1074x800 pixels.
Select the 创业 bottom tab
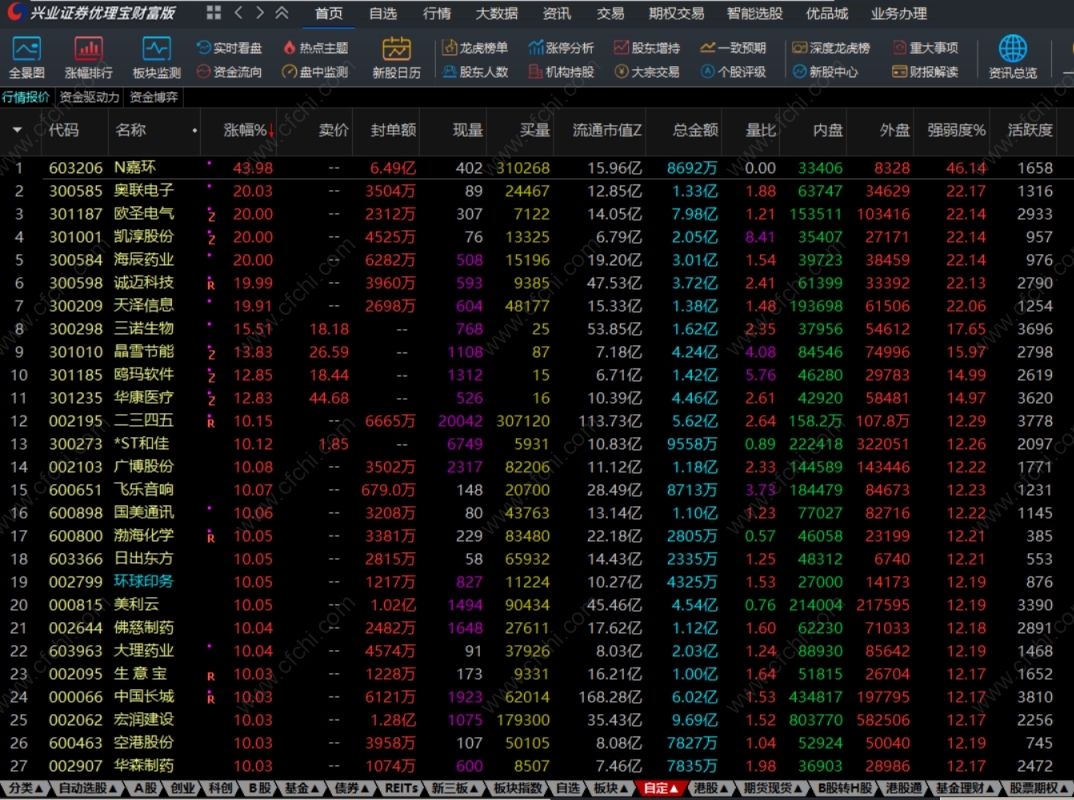click(x=182, y=788)
